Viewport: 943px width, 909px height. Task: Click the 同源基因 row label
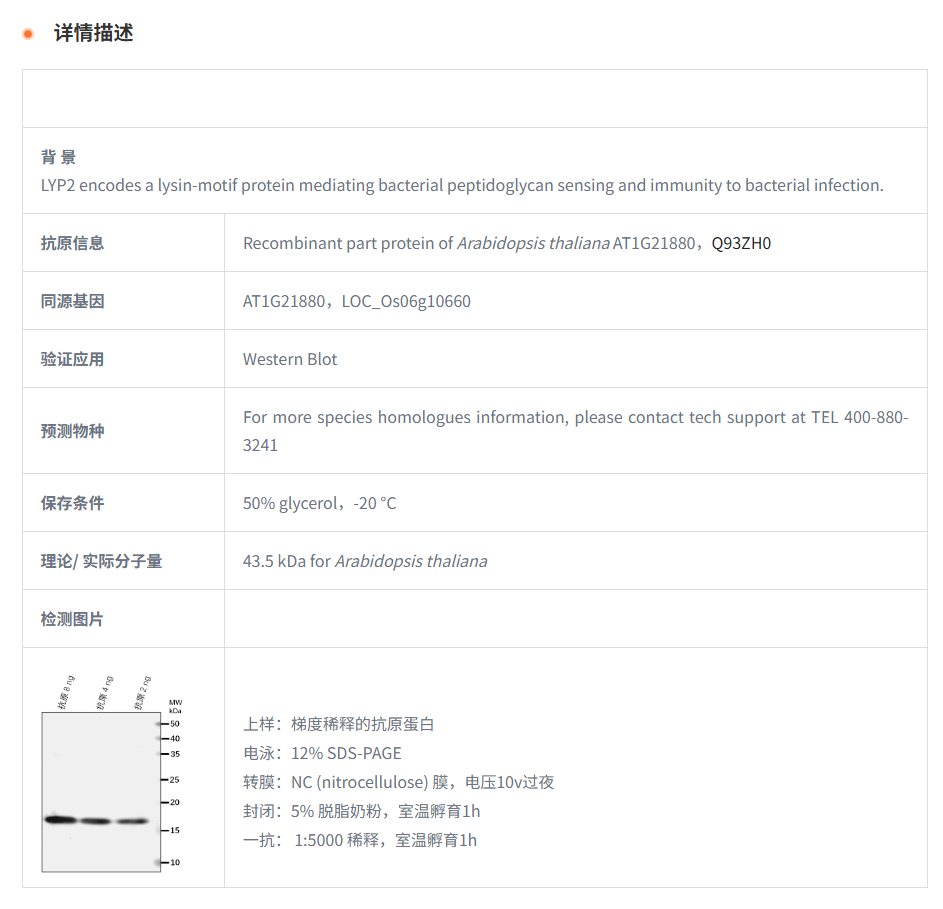tap(72, 301)
